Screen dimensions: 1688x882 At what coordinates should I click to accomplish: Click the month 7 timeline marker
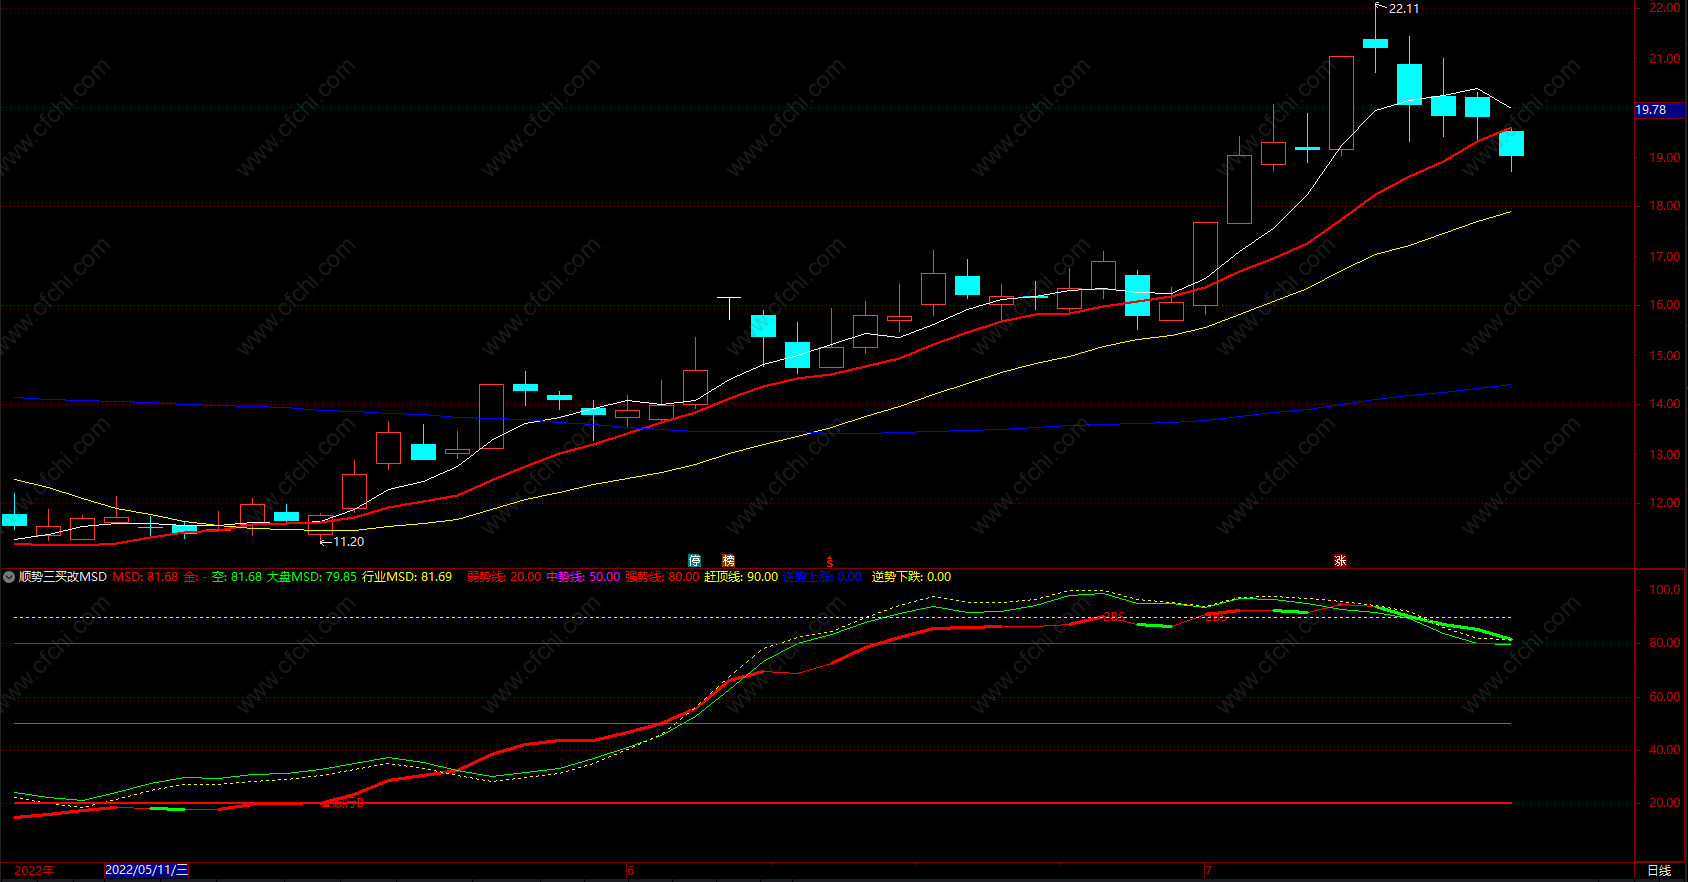[x=1208, y=871]
